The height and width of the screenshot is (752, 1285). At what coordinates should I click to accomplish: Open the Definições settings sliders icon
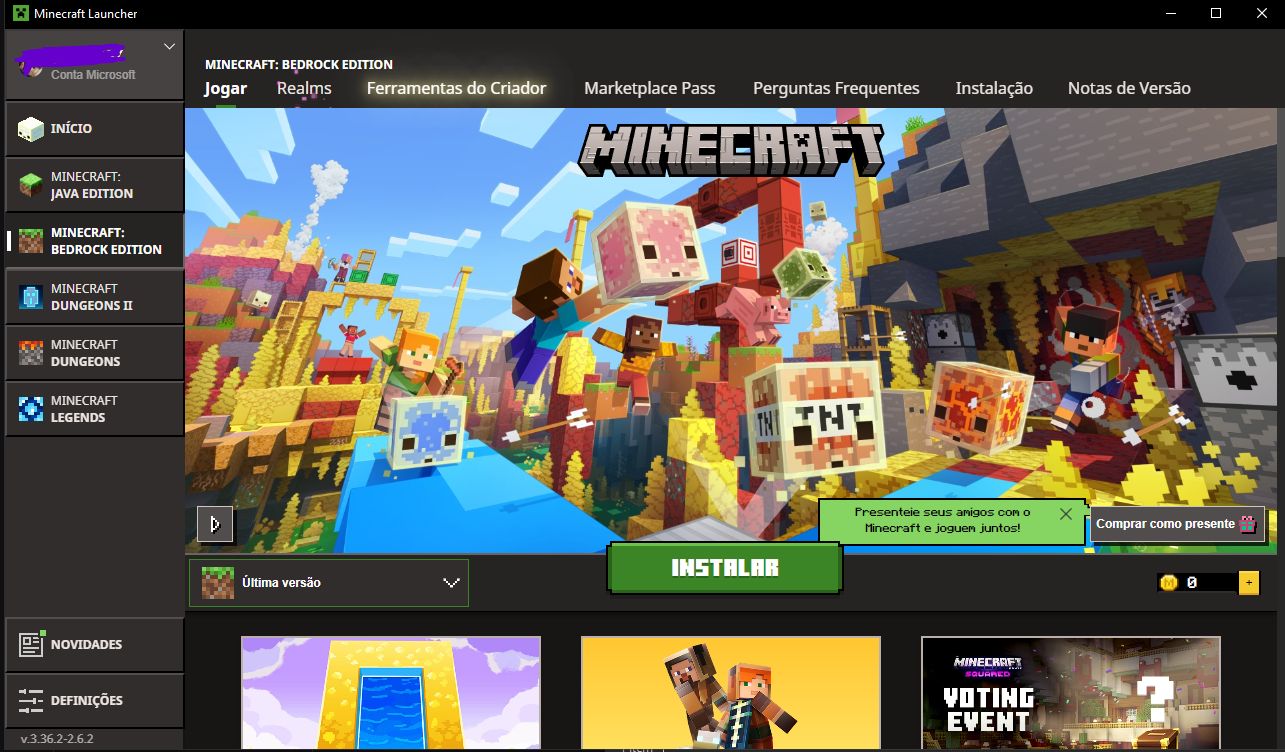pyautogui.click(x=32, y=701)
